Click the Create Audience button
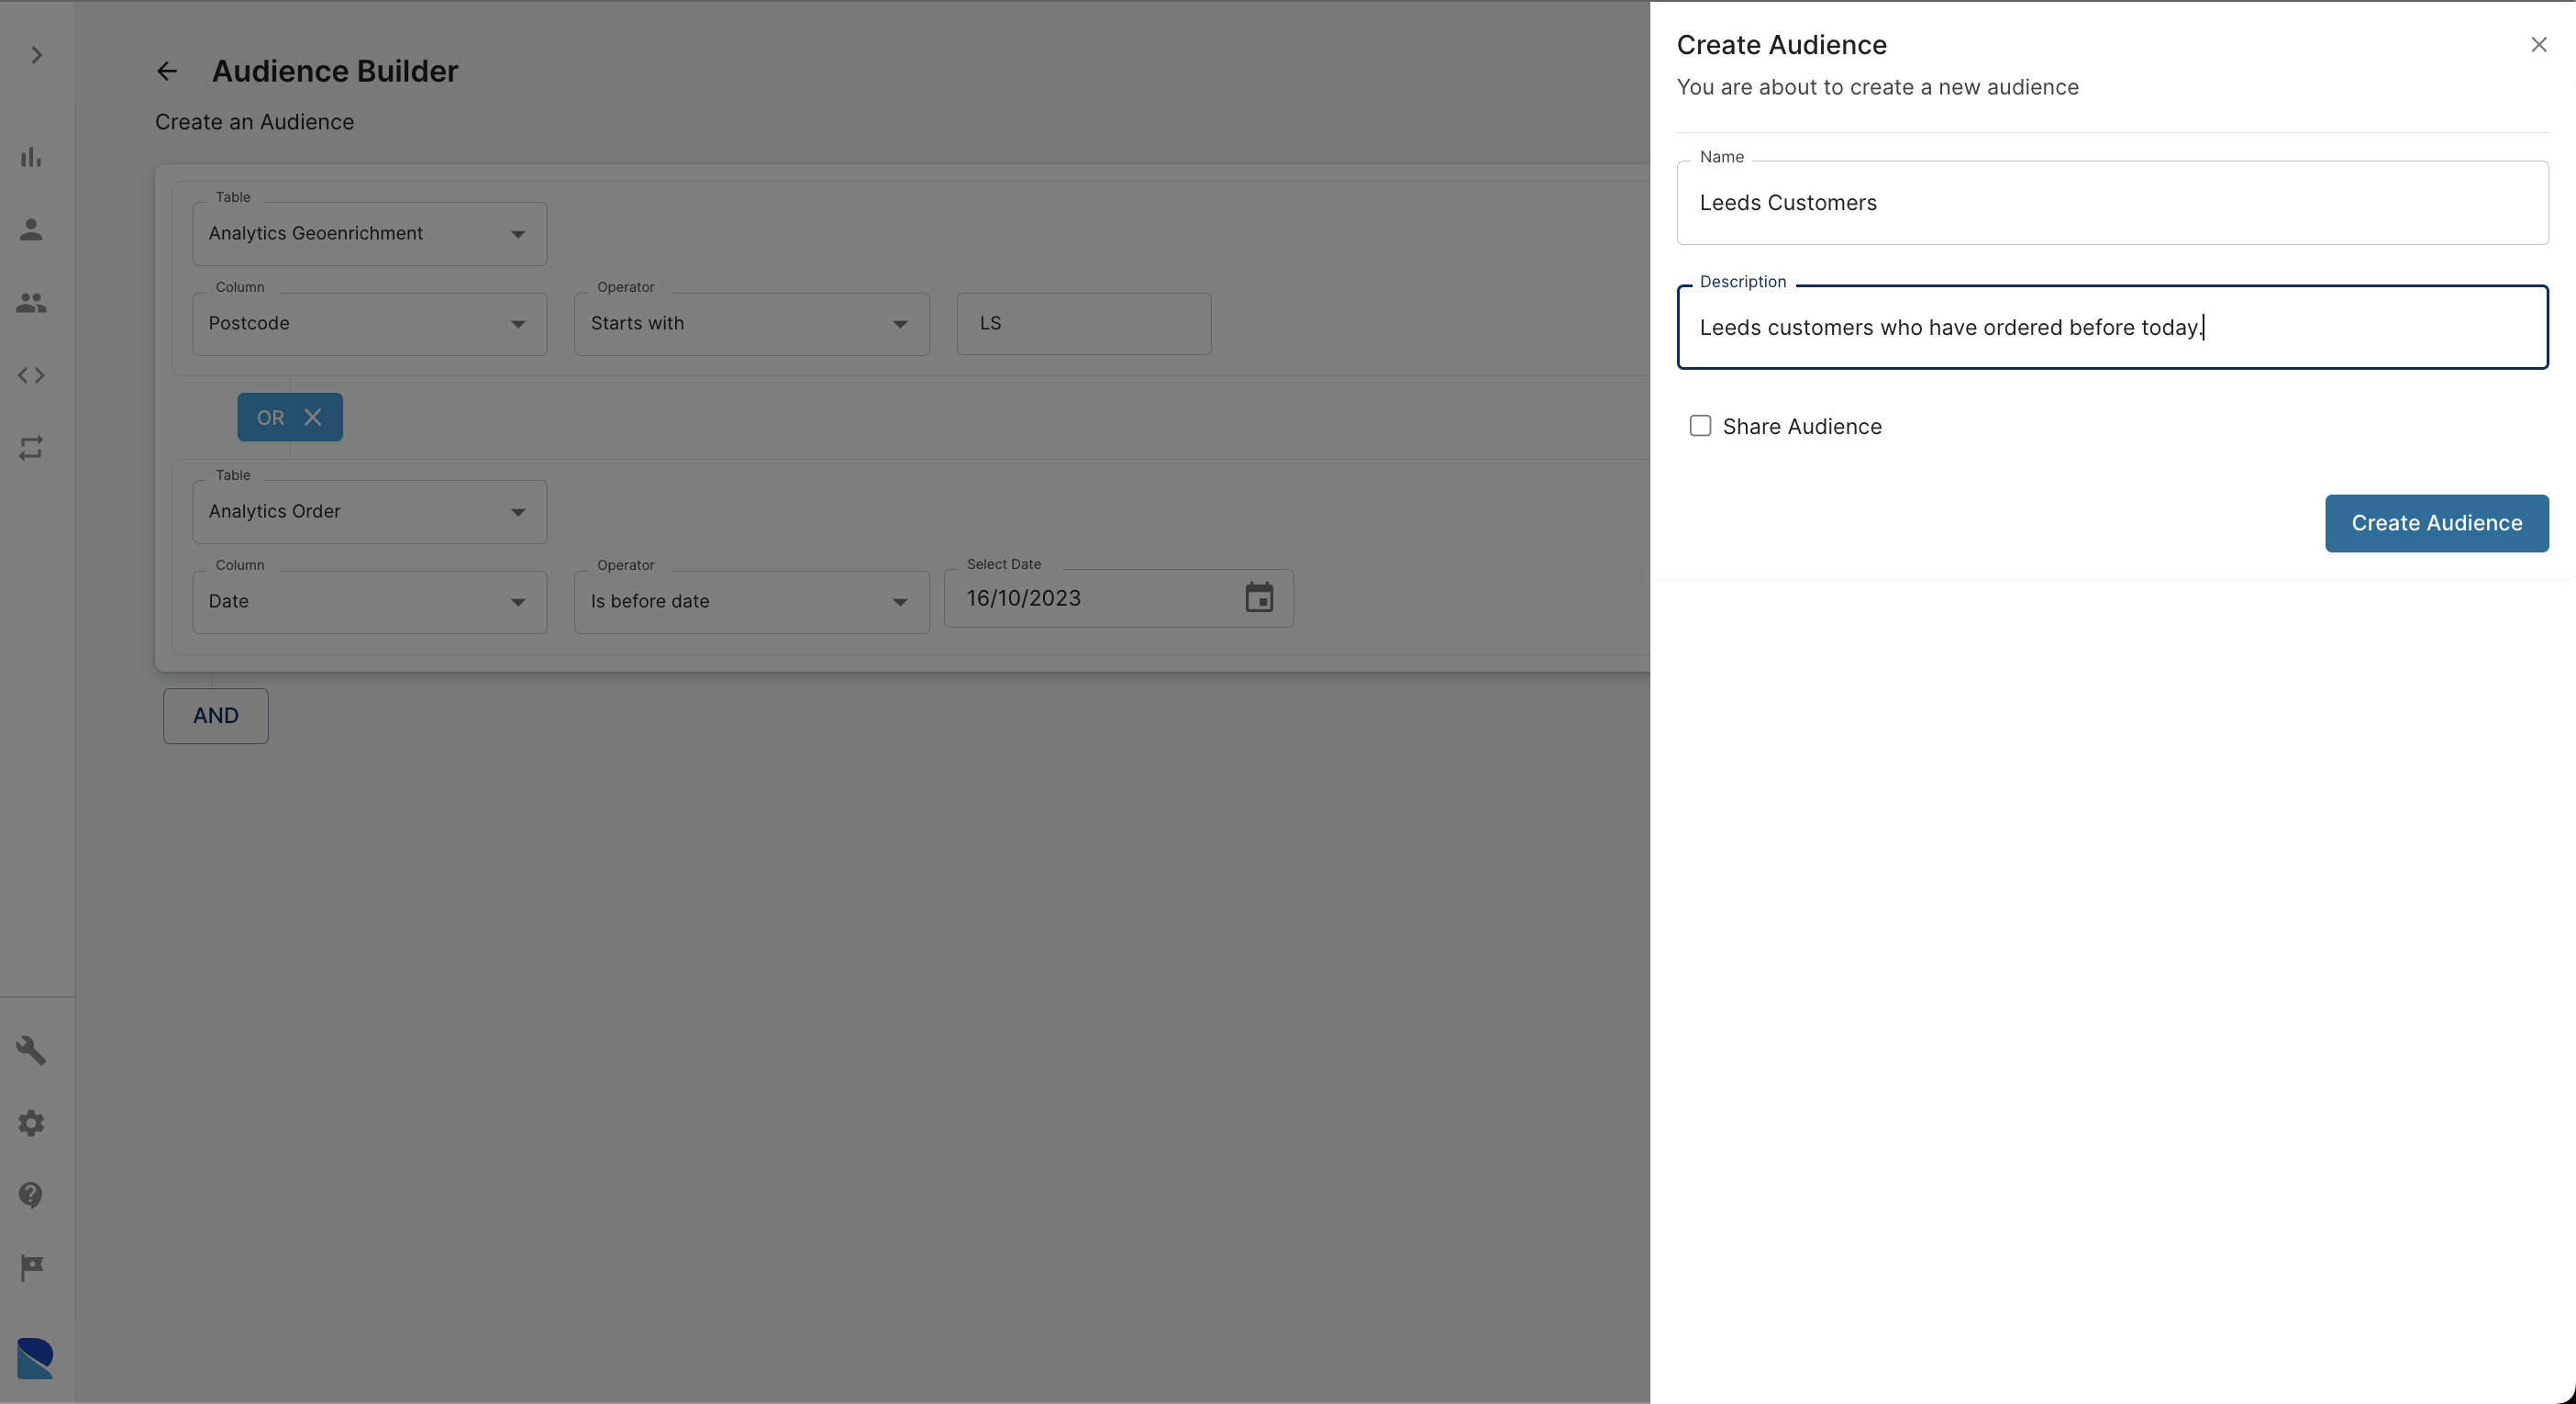Viewport: 2576px width, 1404px height. coord(2437,522)
